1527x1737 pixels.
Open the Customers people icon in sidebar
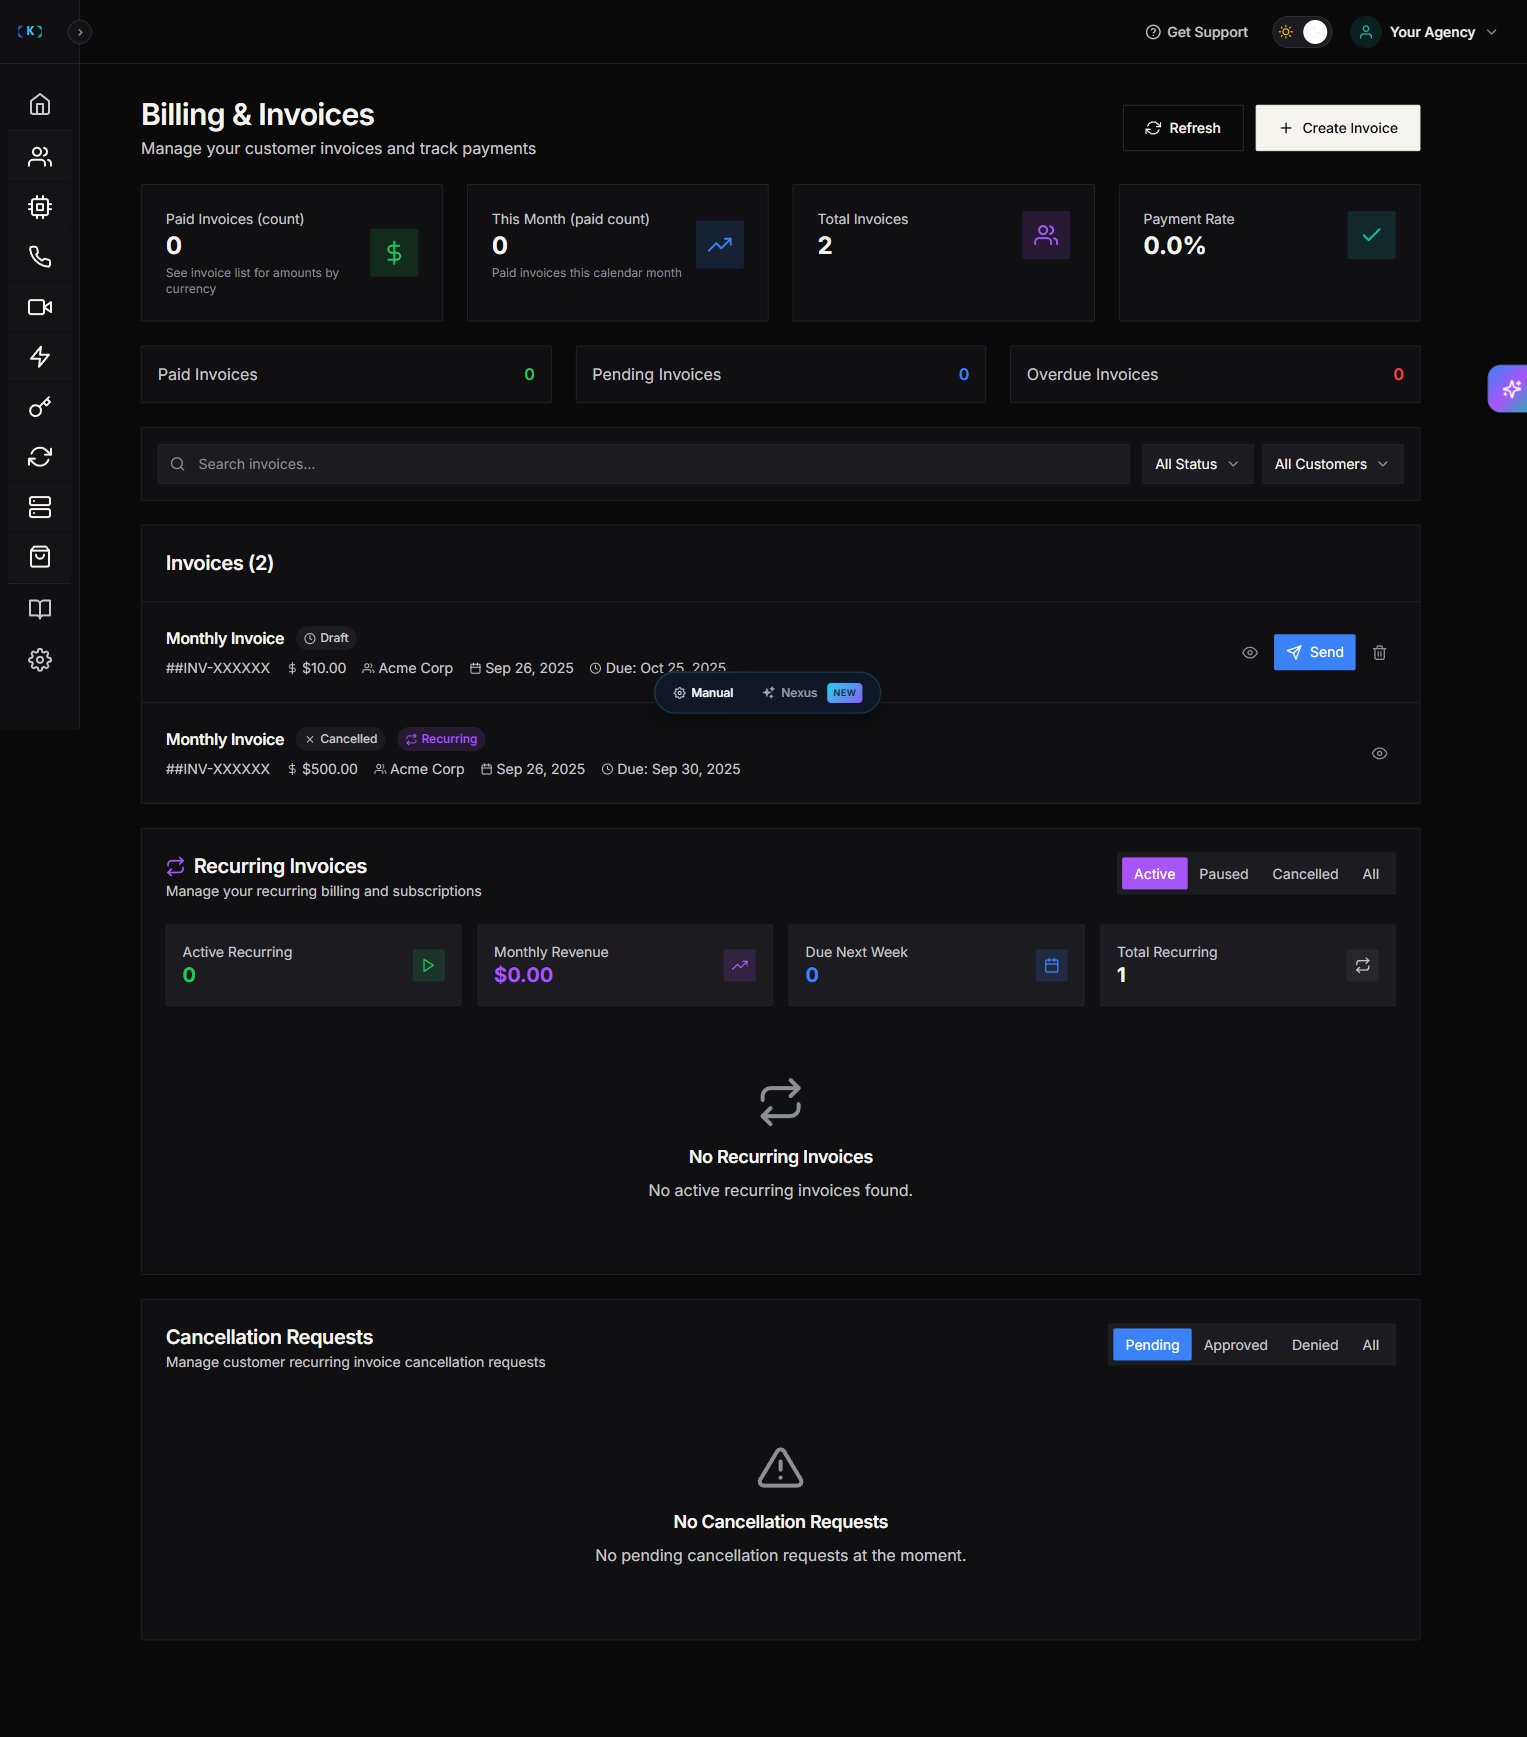pyautogui.click(x=40, y=156)
